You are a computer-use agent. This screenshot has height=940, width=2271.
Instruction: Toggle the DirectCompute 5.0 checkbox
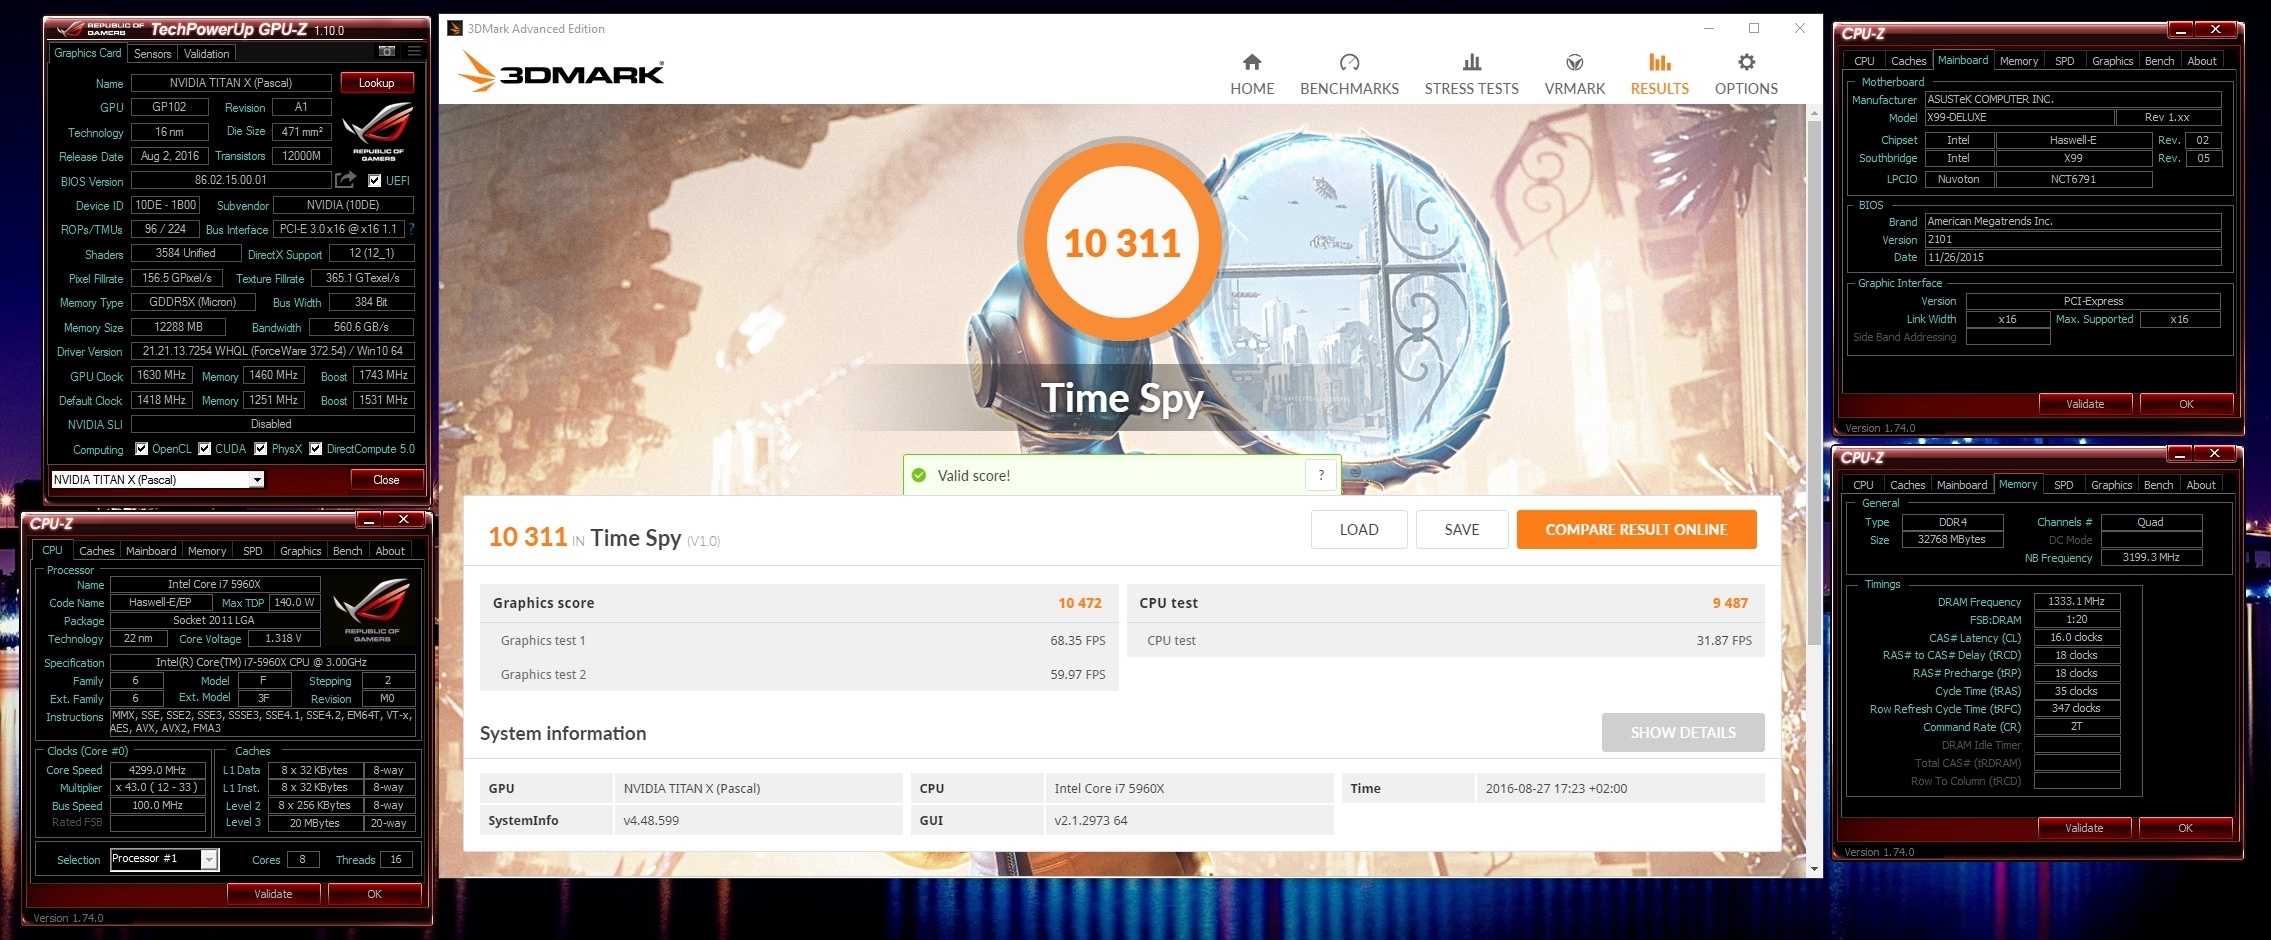tap(315, 449)
